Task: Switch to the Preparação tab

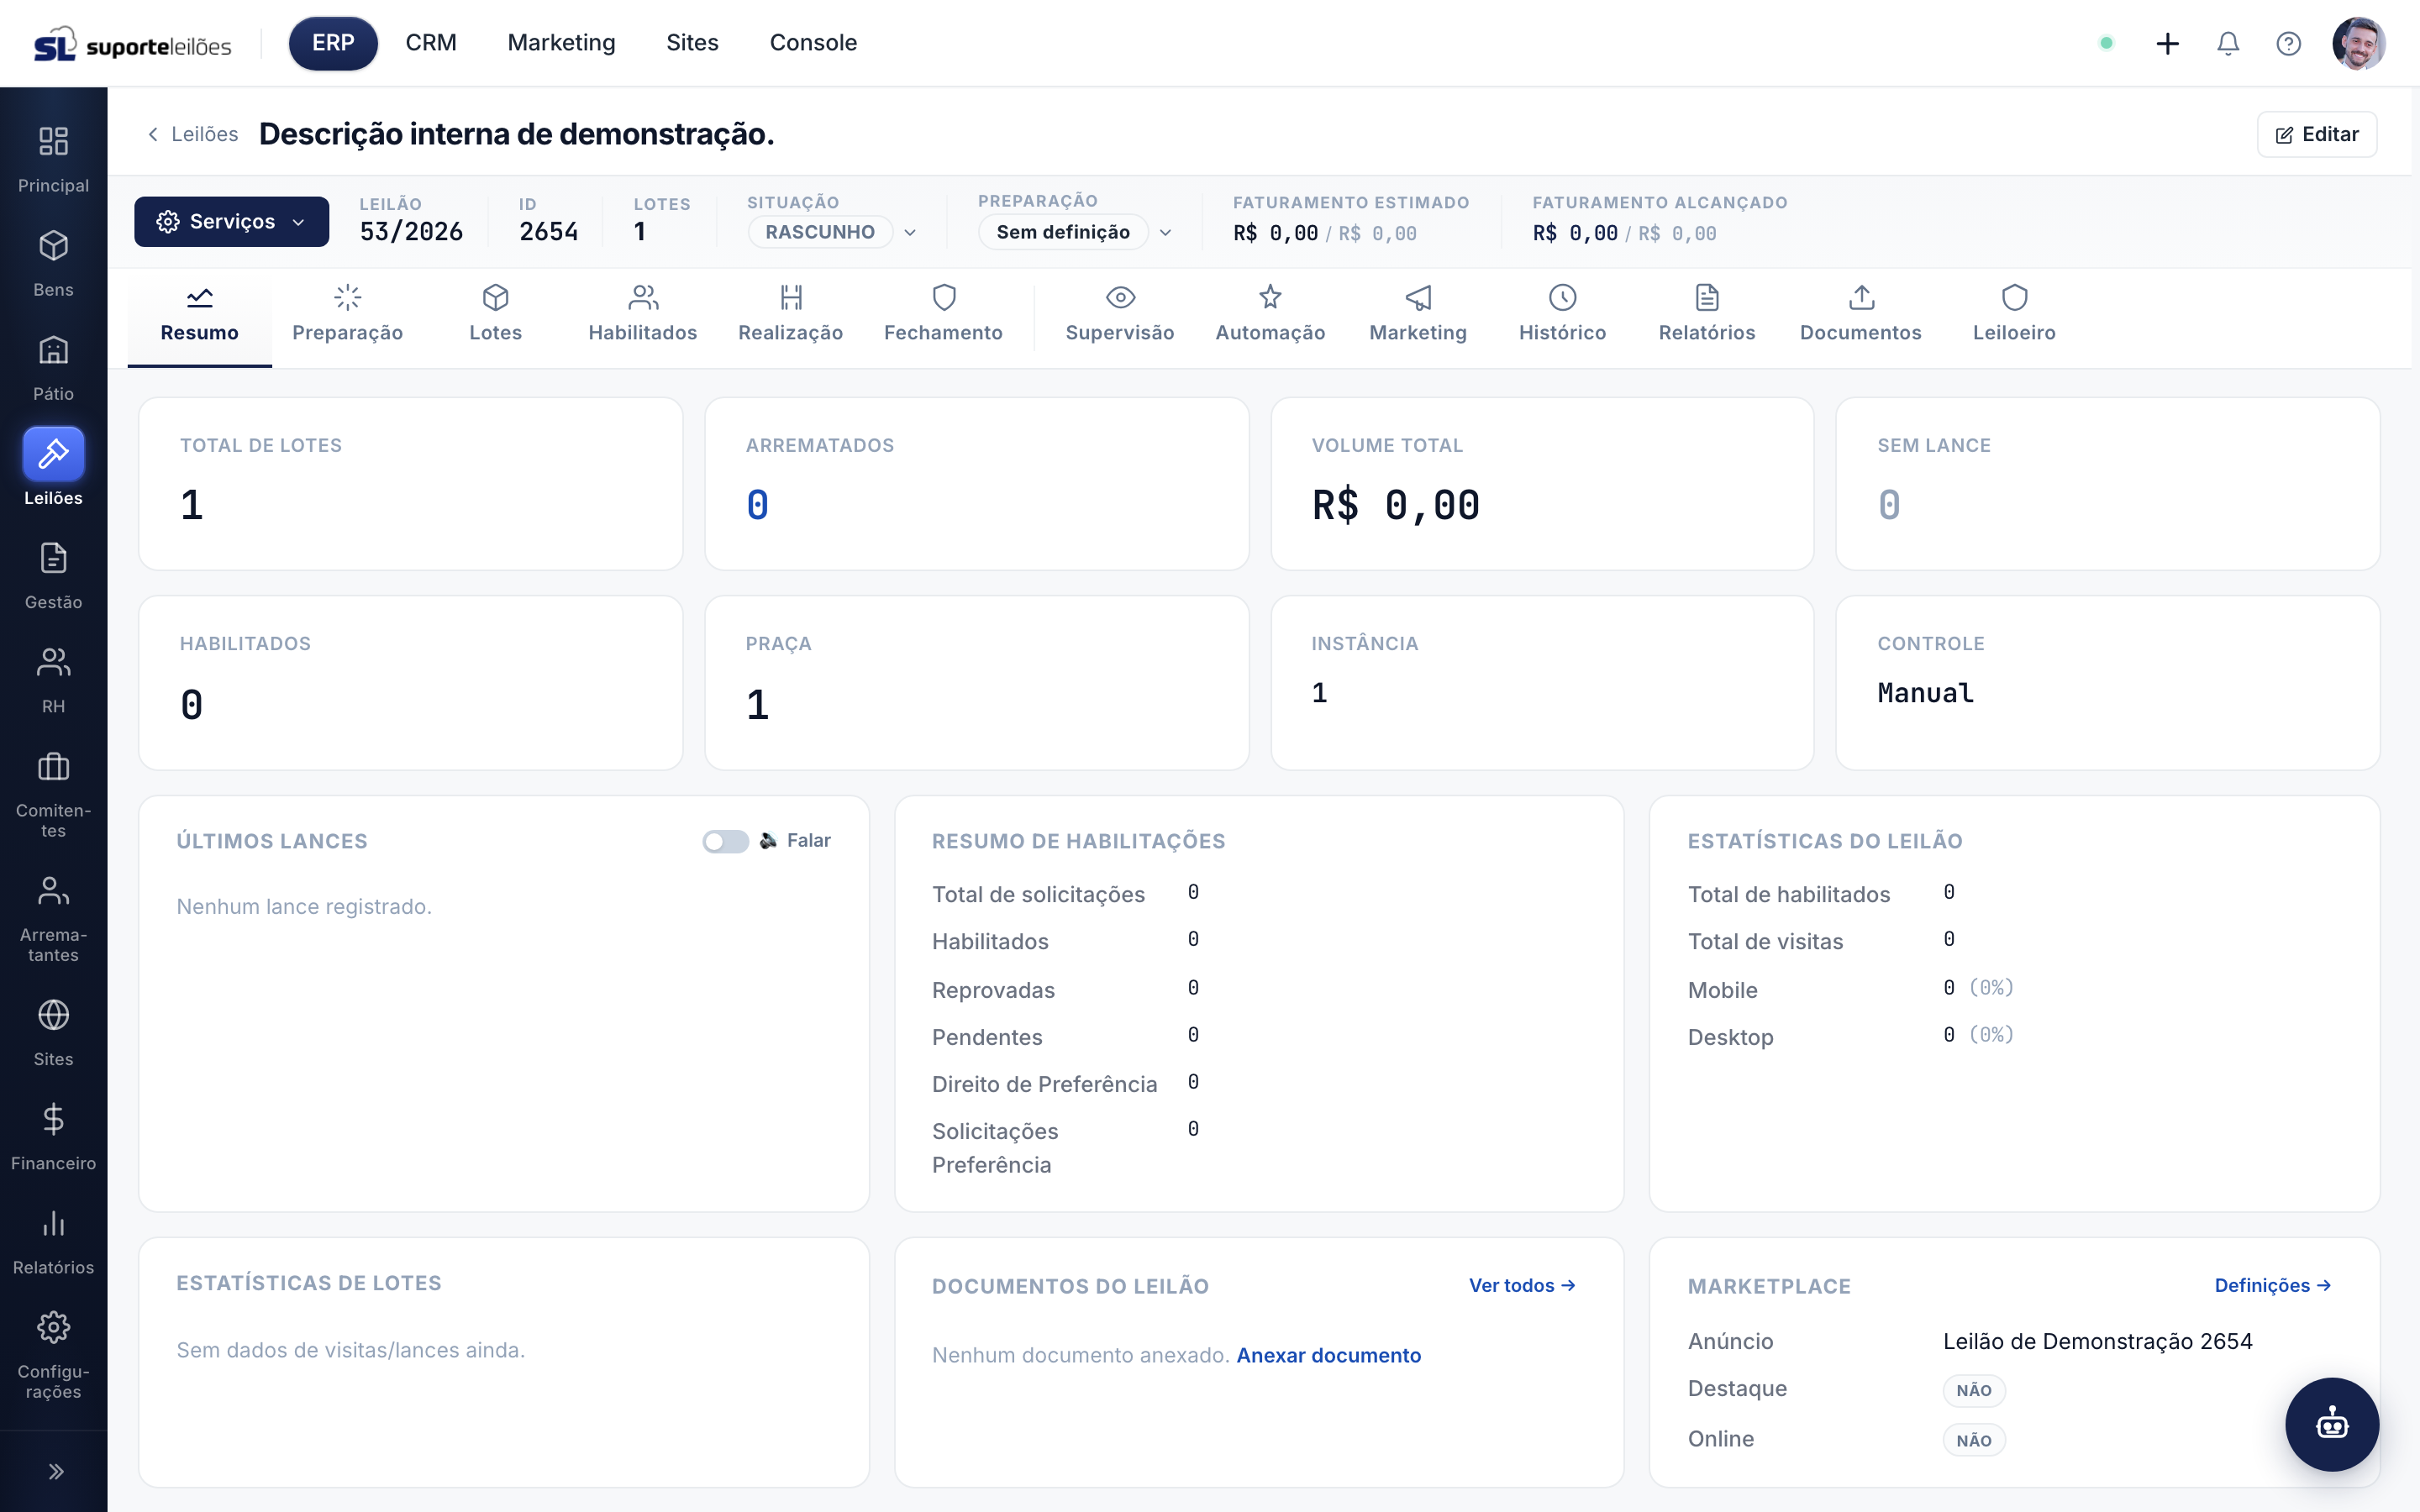Action: coord(347,315)
